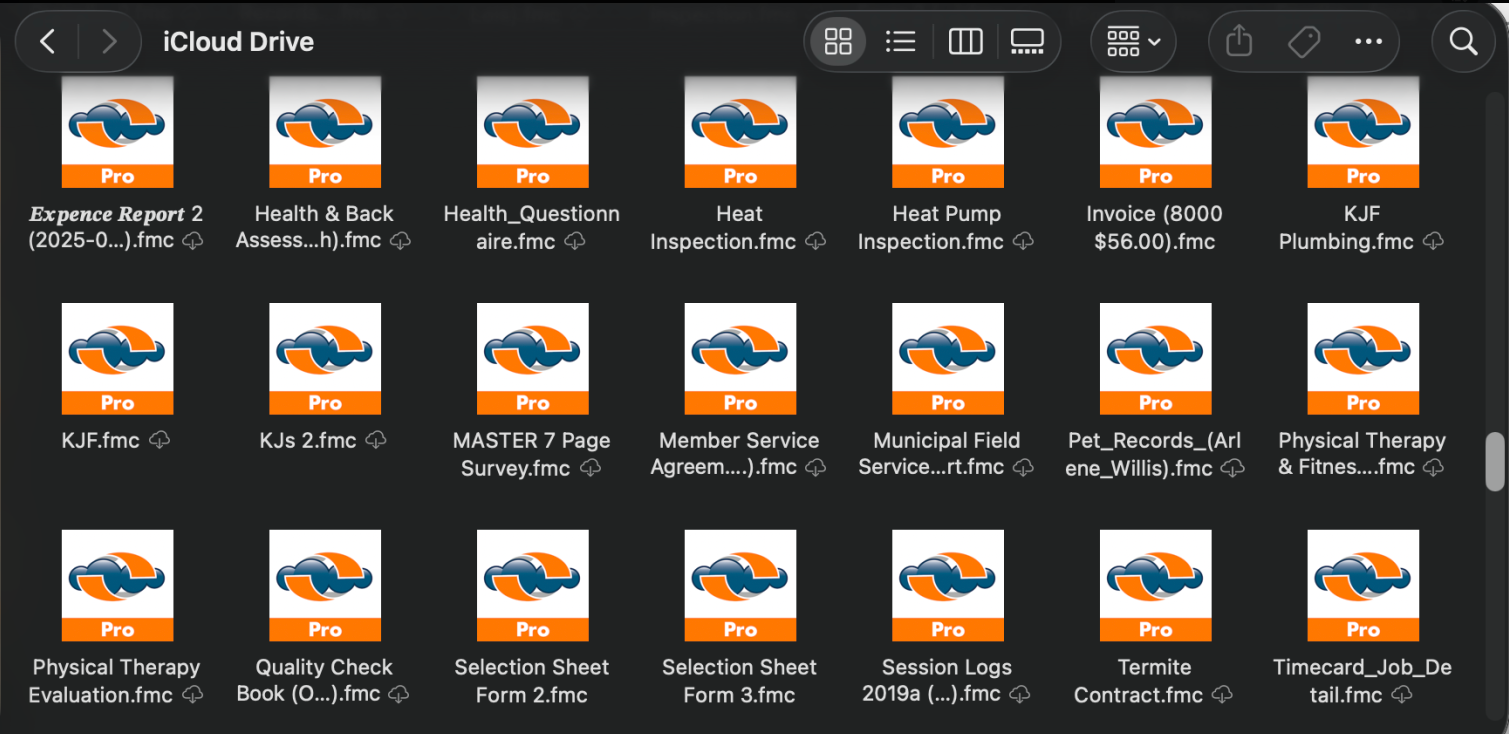Click the 'Selection Sheet Form 3.fmc' name
The image size is (1509, 734).
(x=740, y=680)
